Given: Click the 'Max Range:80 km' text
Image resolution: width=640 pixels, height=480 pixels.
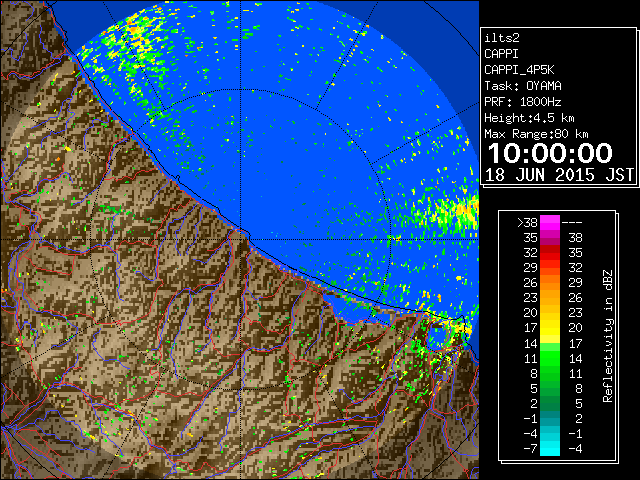Looking at the screenshot, I should click(x=536, y=134).
